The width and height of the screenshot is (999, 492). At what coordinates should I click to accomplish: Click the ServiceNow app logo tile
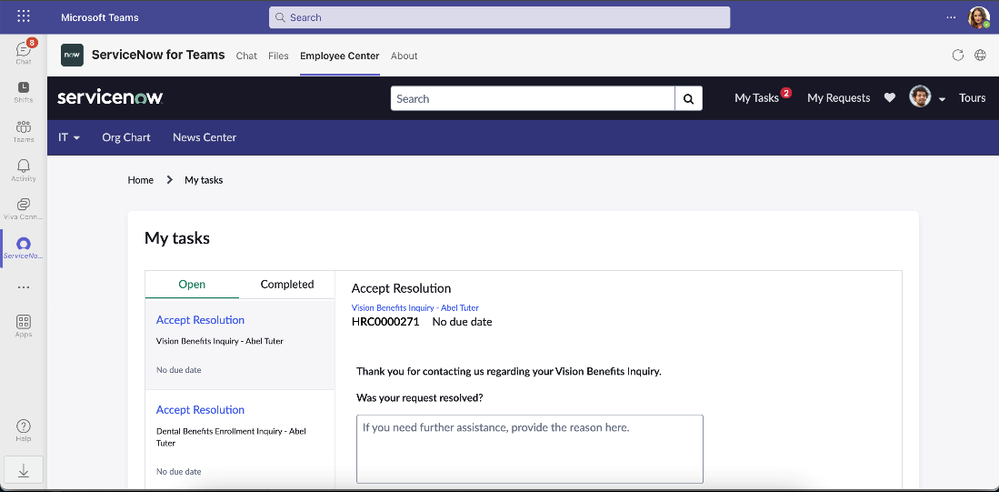[72, 55]
